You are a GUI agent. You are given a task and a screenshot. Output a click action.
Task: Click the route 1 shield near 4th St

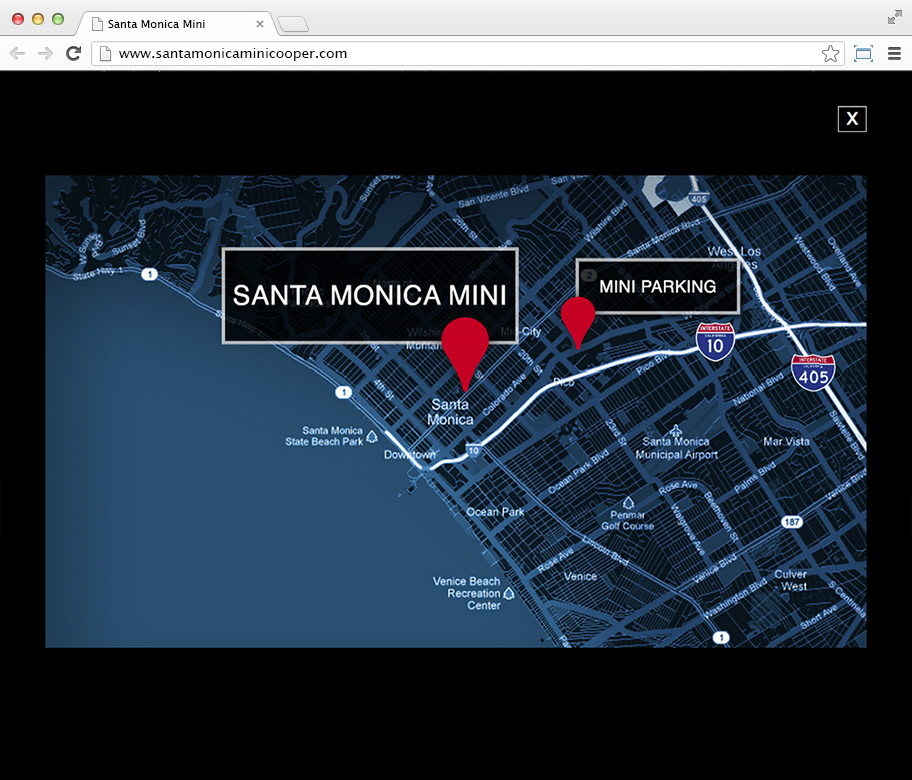[x=344, y=392]
